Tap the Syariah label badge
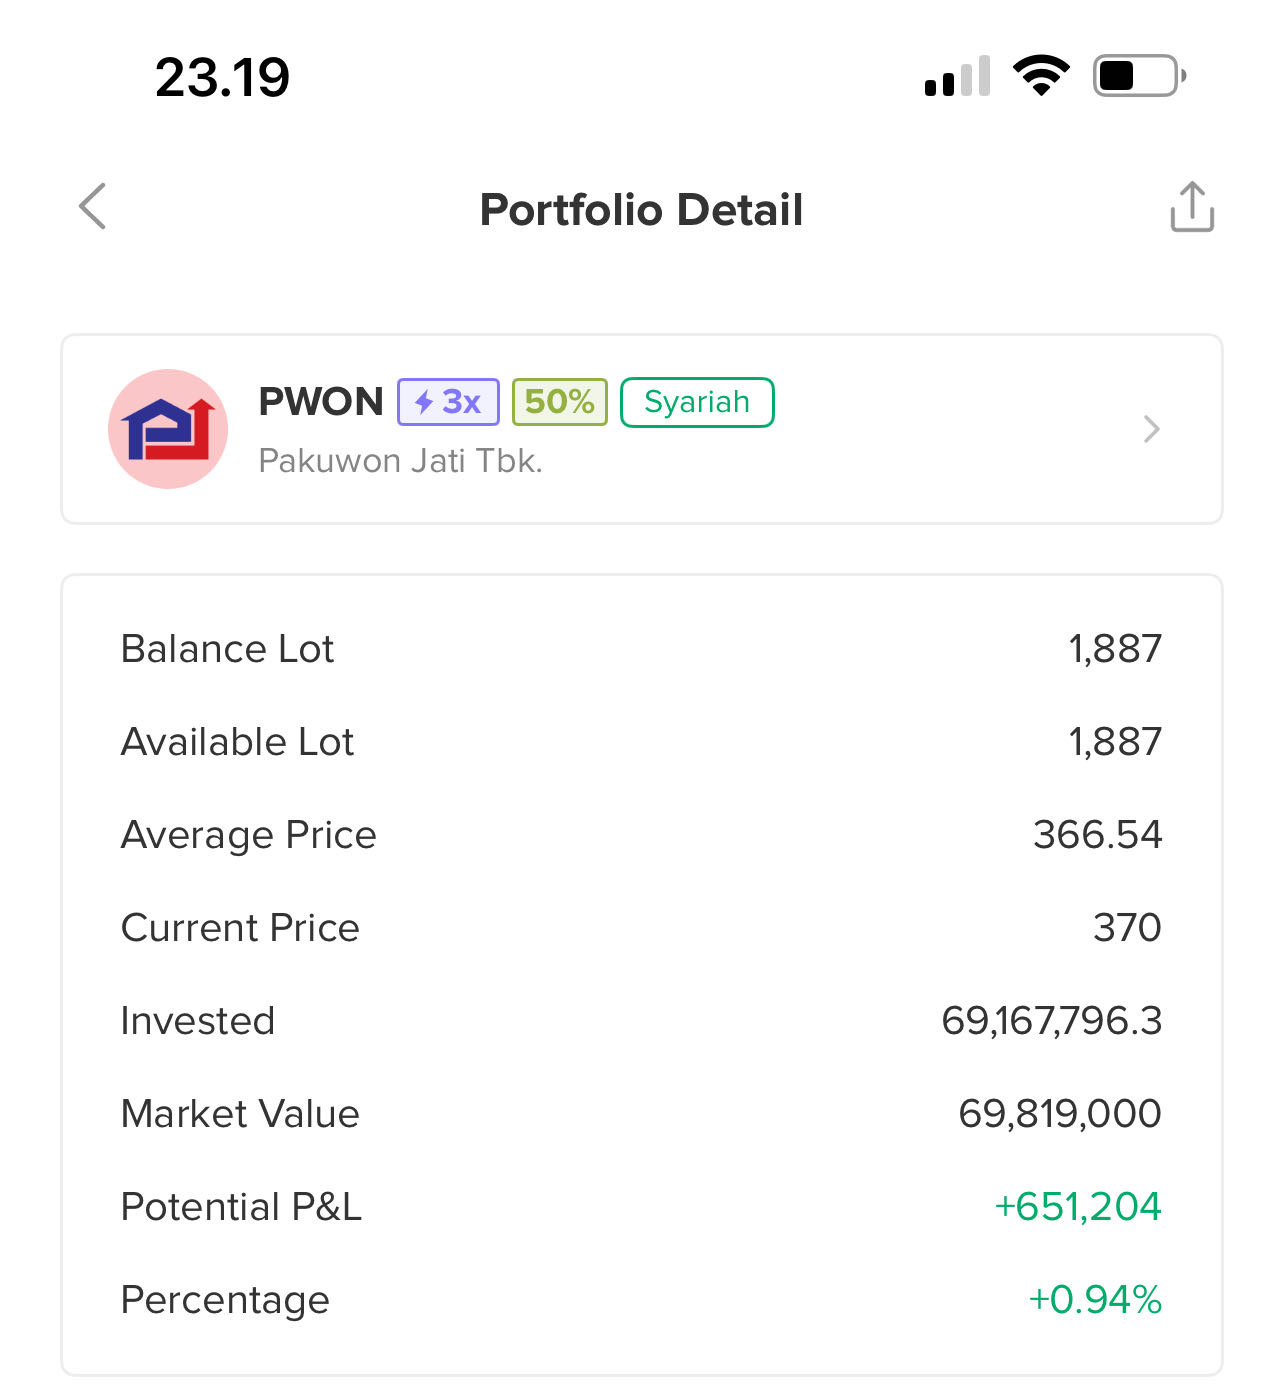 pos(697,402)
